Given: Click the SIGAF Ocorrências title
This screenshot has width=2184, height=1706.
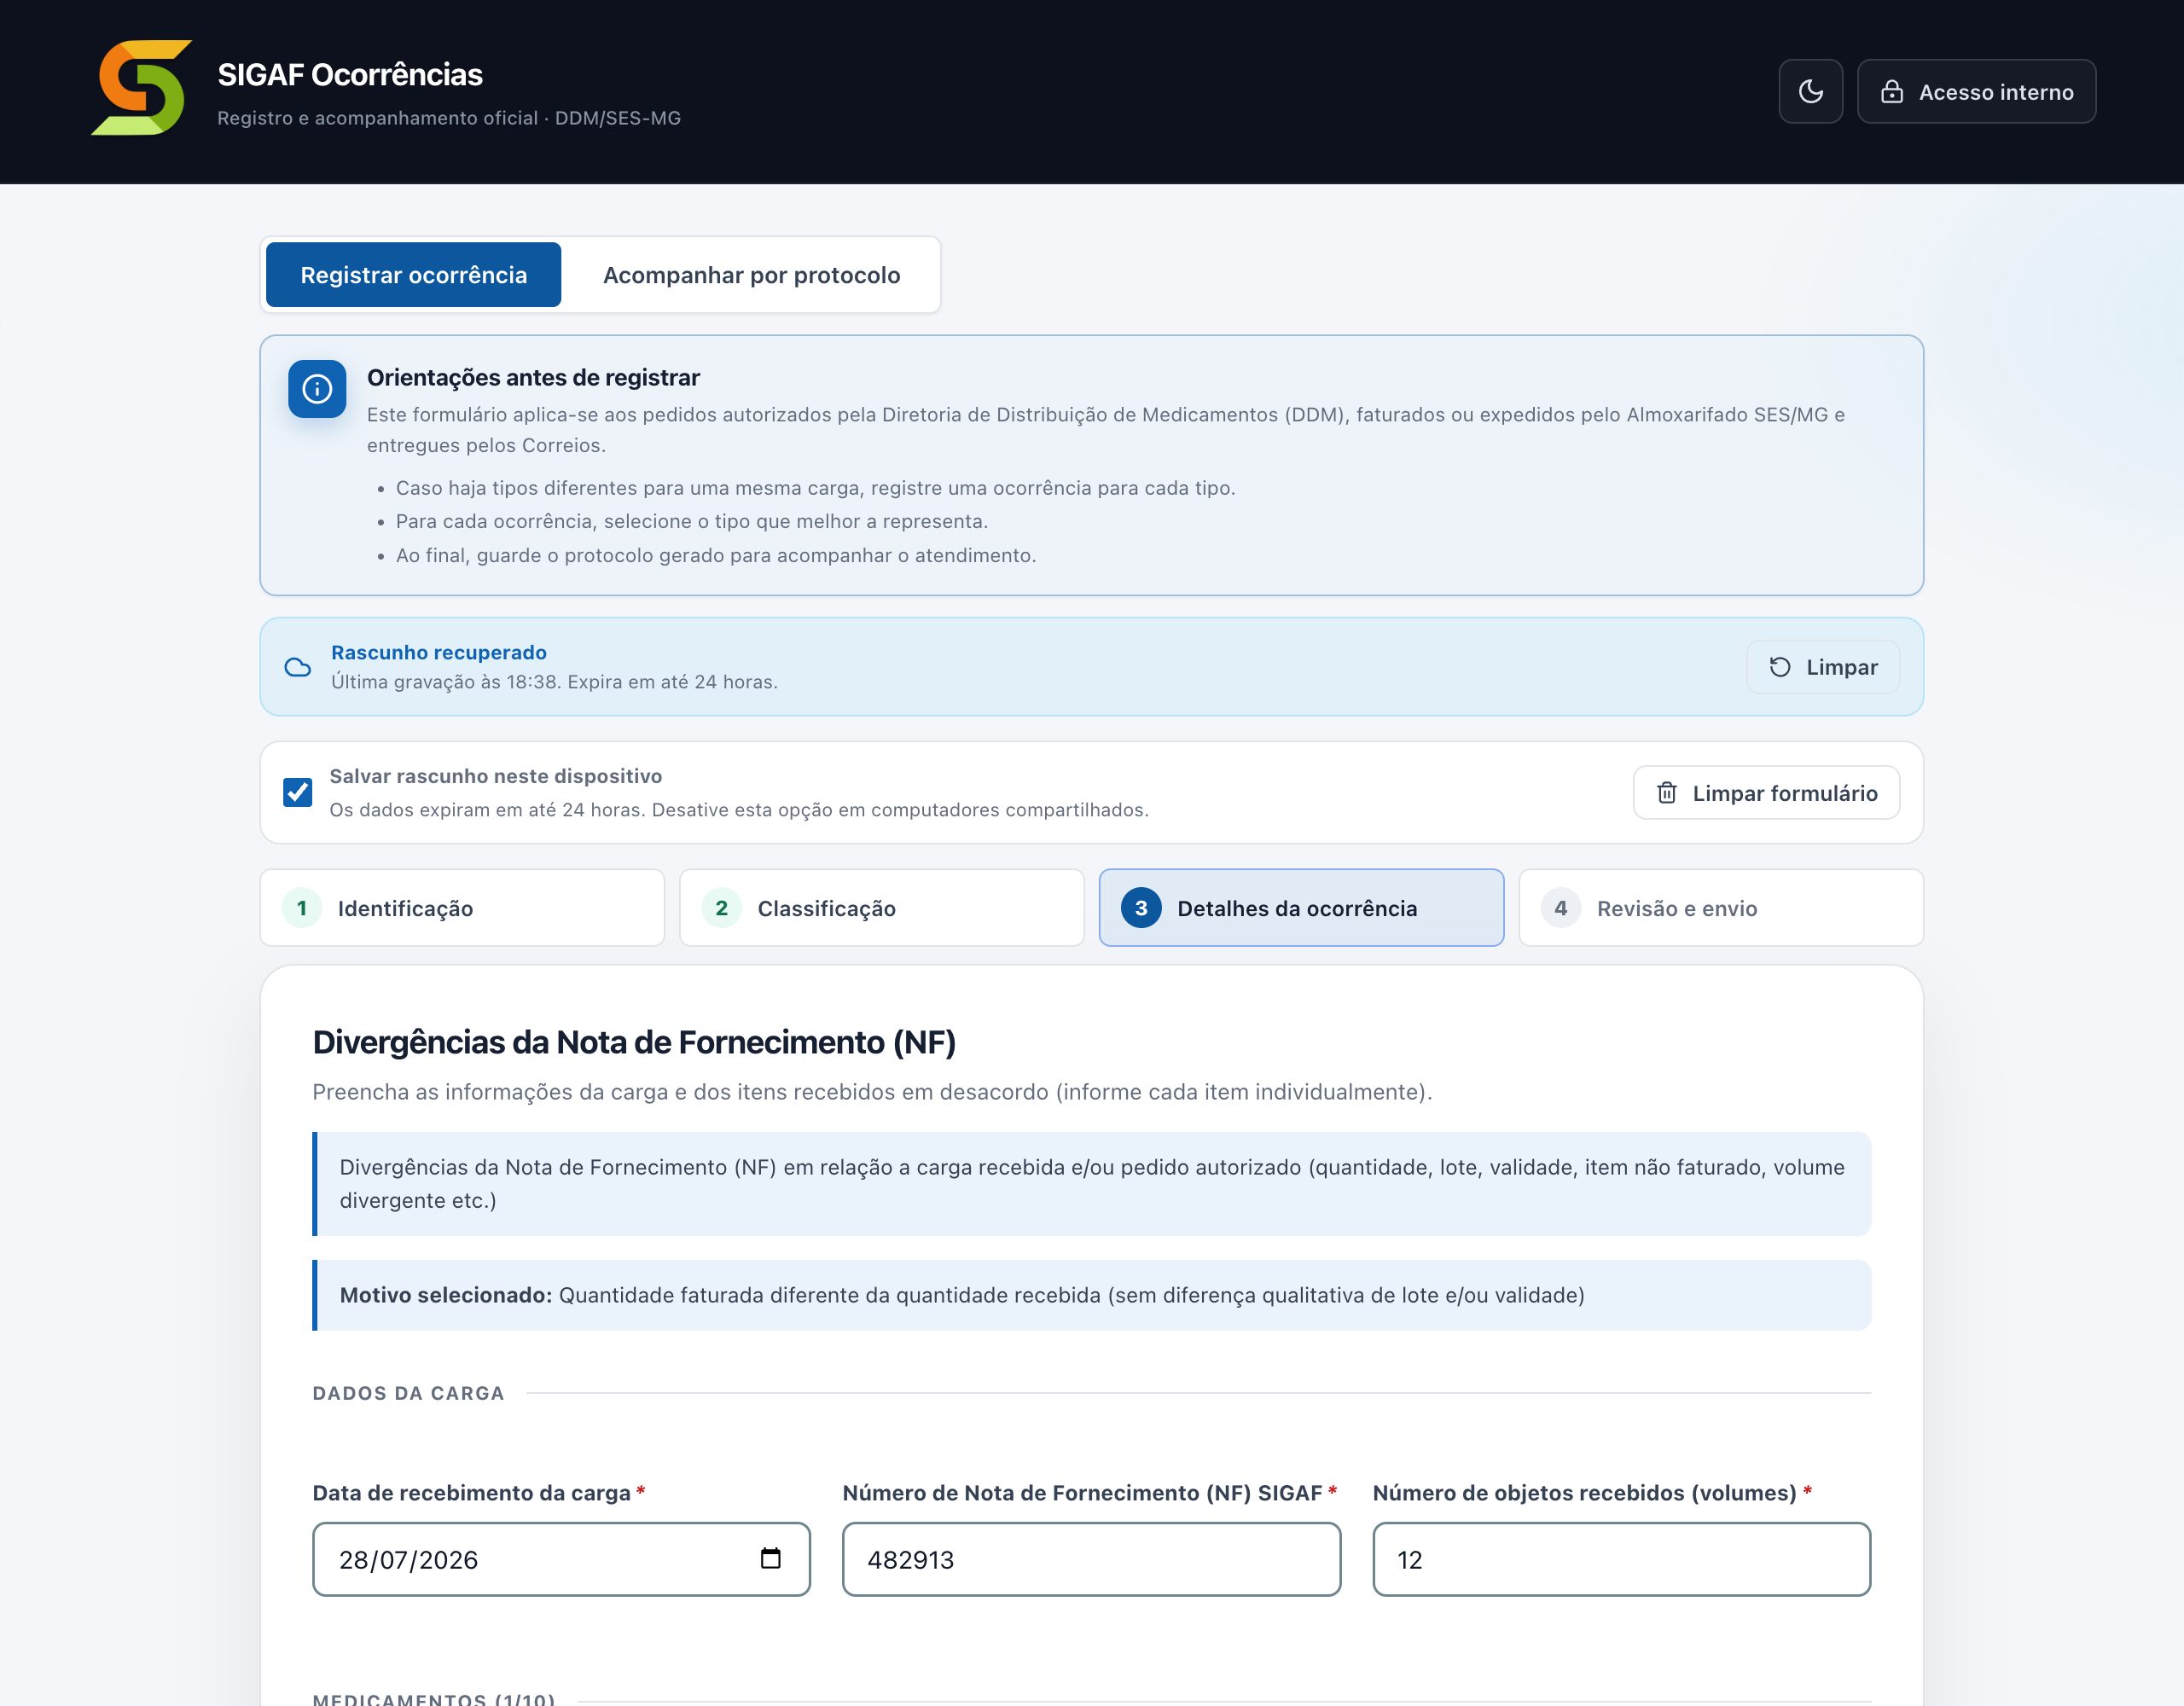Looking at the screenshot, I should [350, 75].
